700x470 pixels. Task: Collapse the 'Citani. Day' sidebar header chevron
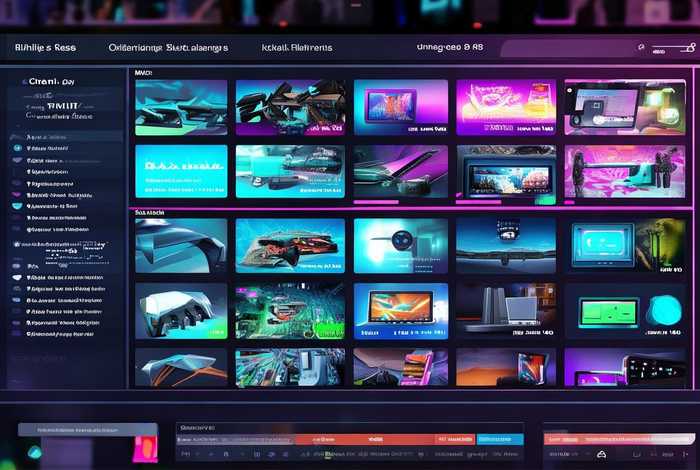tap(24, 81)
